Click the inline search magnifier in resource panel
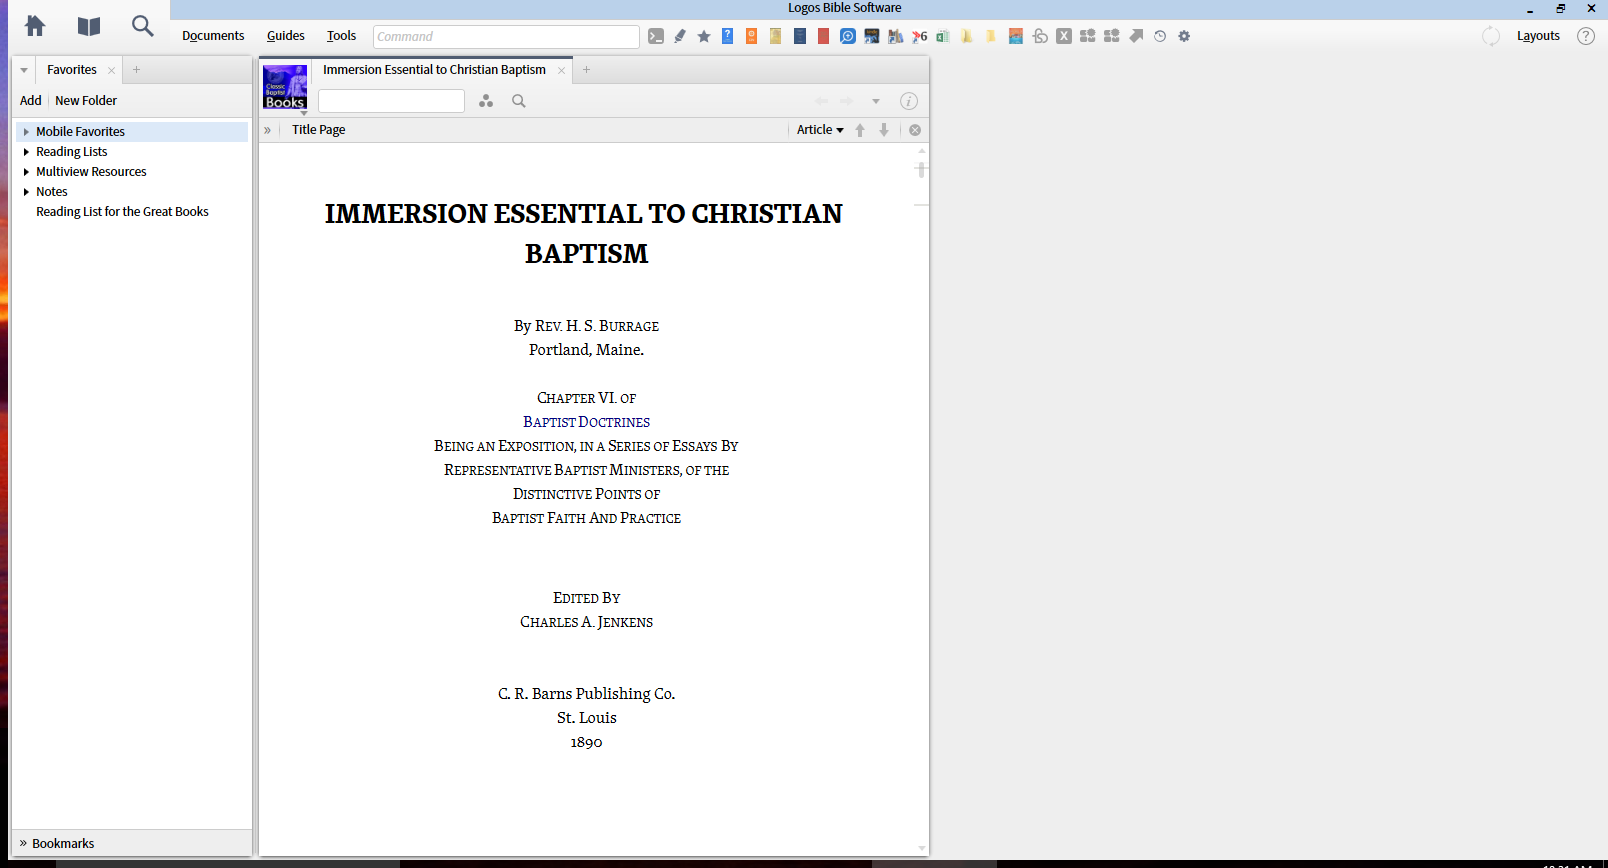1608x868 pixels. click(519, 101)
